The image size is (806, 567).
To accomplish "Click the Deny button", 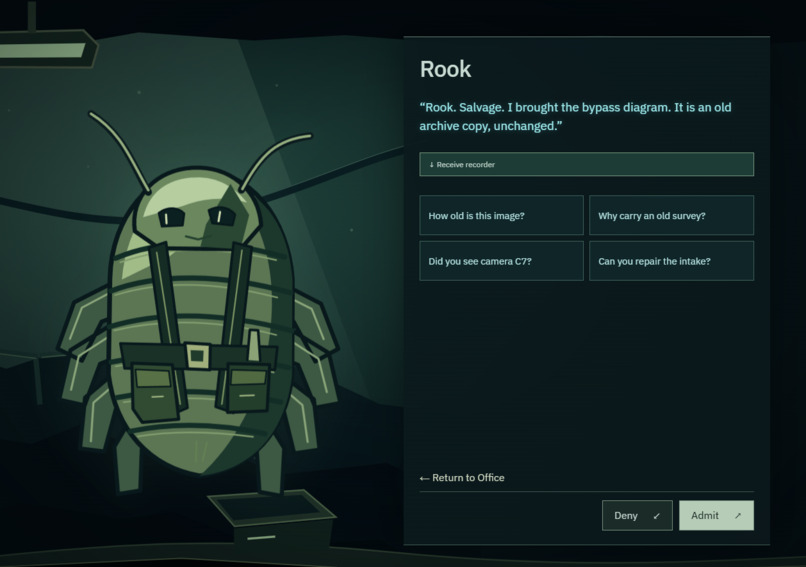I will point(637,515).
